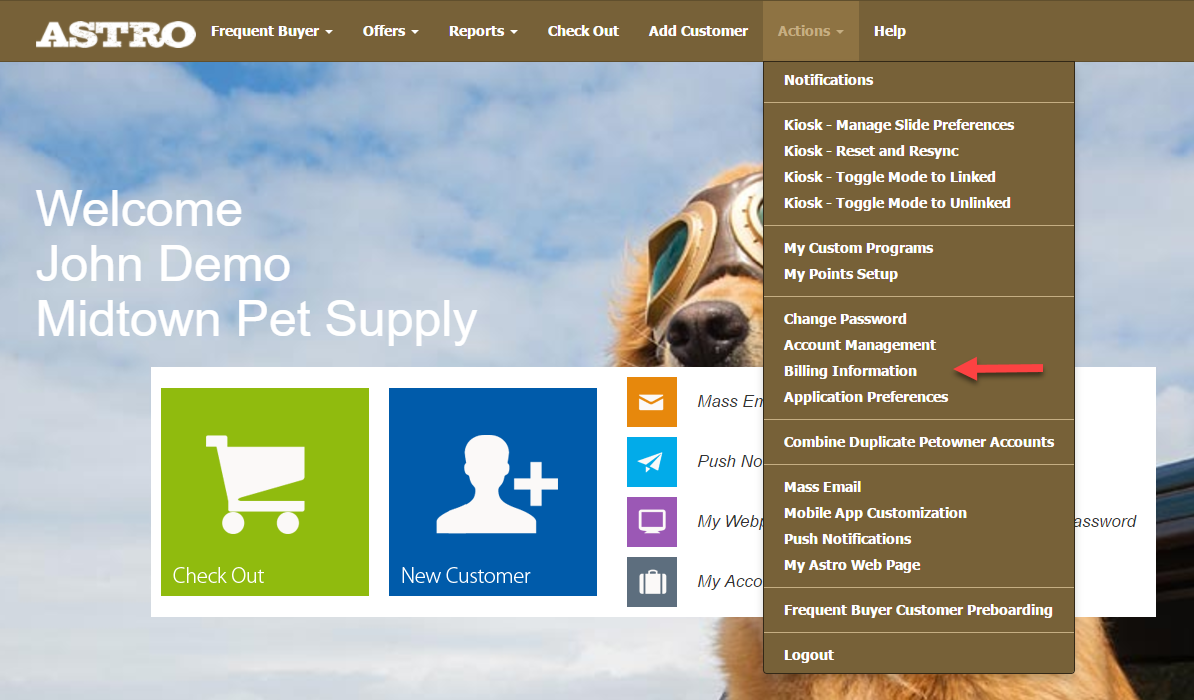Click the Push Notifications quick link text
The width and height of the screenshot is (1194, 700).
tap(730, 462)
